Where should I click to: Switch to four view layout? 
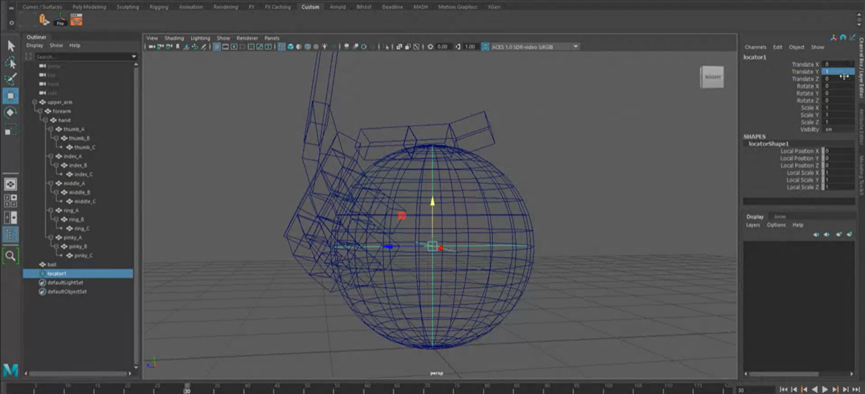[x=10, y=200]
